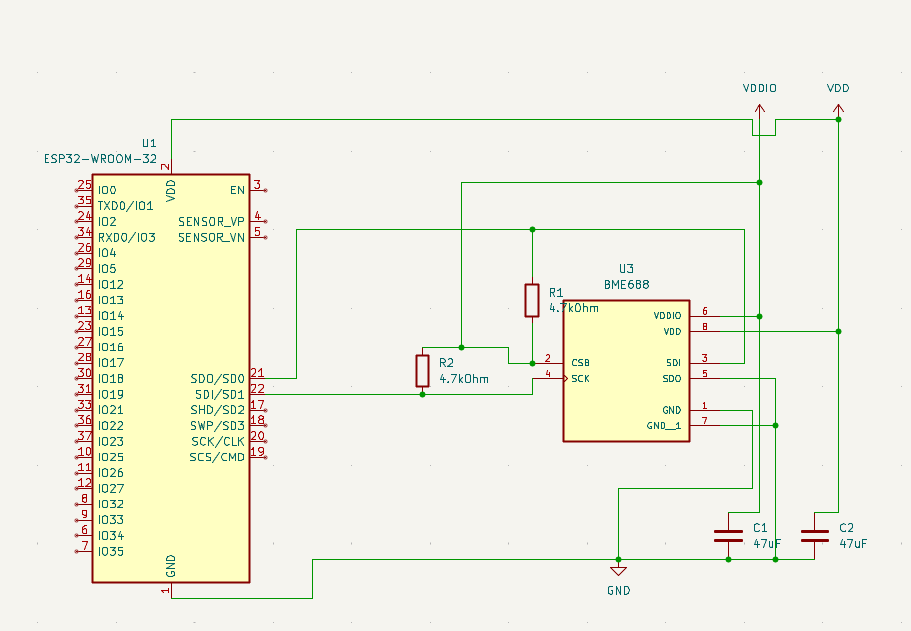Click the GND label under the ground symbol
This screenshot has width=911, height=631.
point(618,591)
